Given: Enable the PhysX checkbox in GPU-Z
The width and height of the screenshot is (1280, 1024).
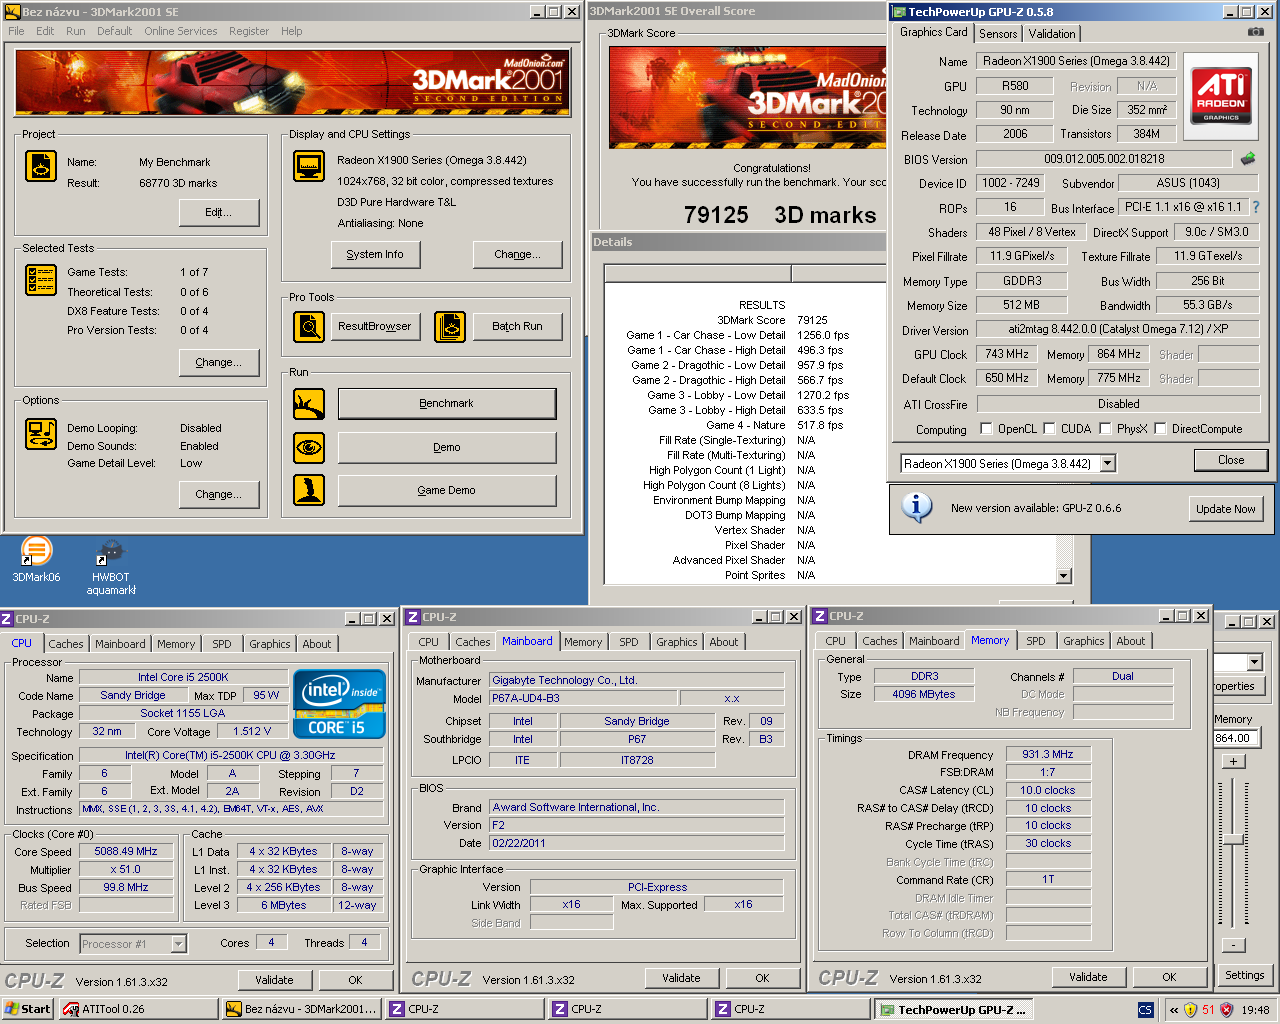Looking at the screenshot, I should click(1106, 429).
